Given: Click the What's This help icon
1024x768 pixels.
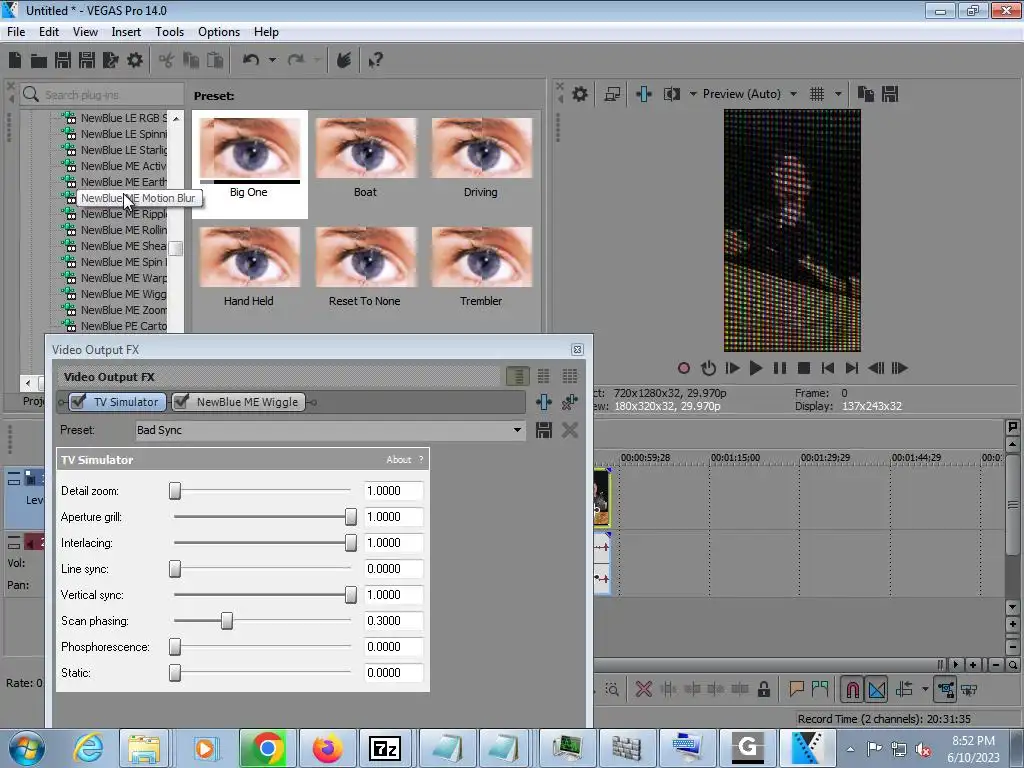Looking at the screenshot, I should (375, 61).
